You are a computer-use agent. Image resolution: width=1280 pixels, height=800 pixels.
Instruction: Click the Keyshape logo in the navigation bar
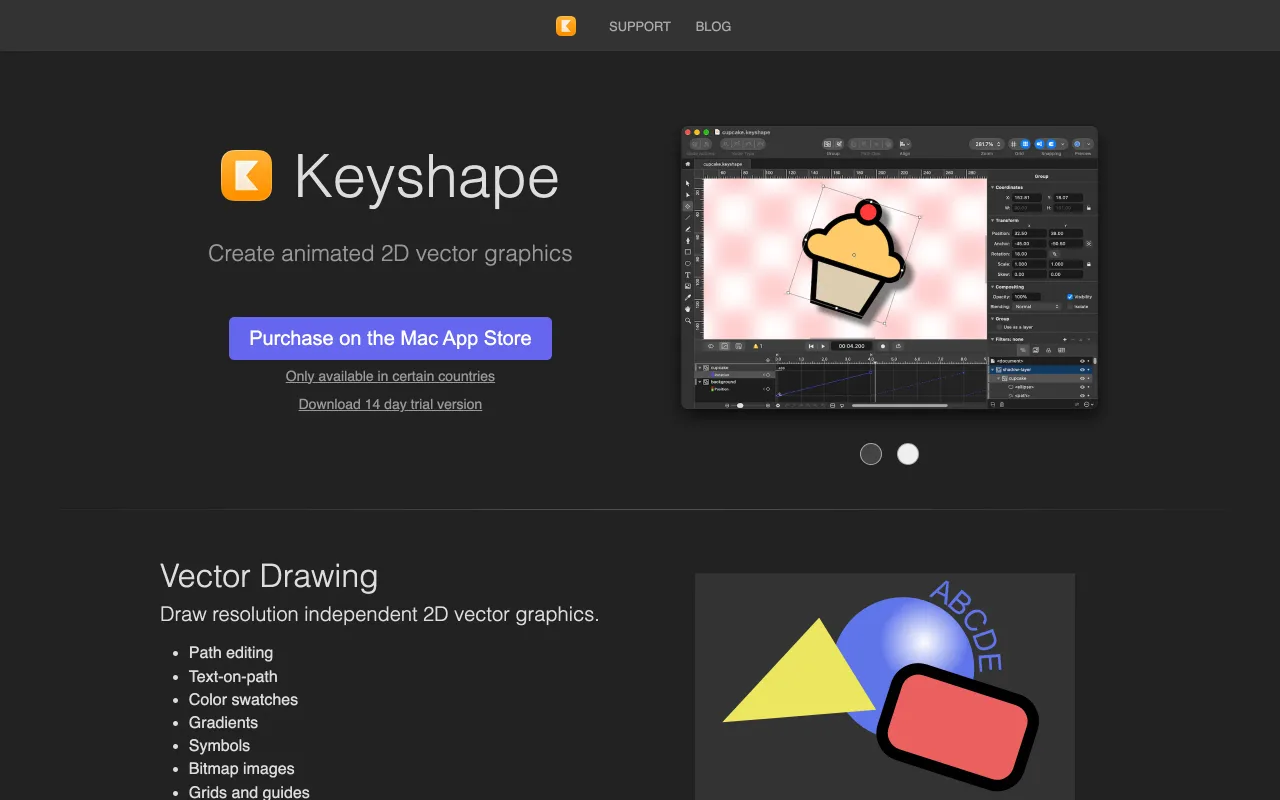tap(566, 26)
